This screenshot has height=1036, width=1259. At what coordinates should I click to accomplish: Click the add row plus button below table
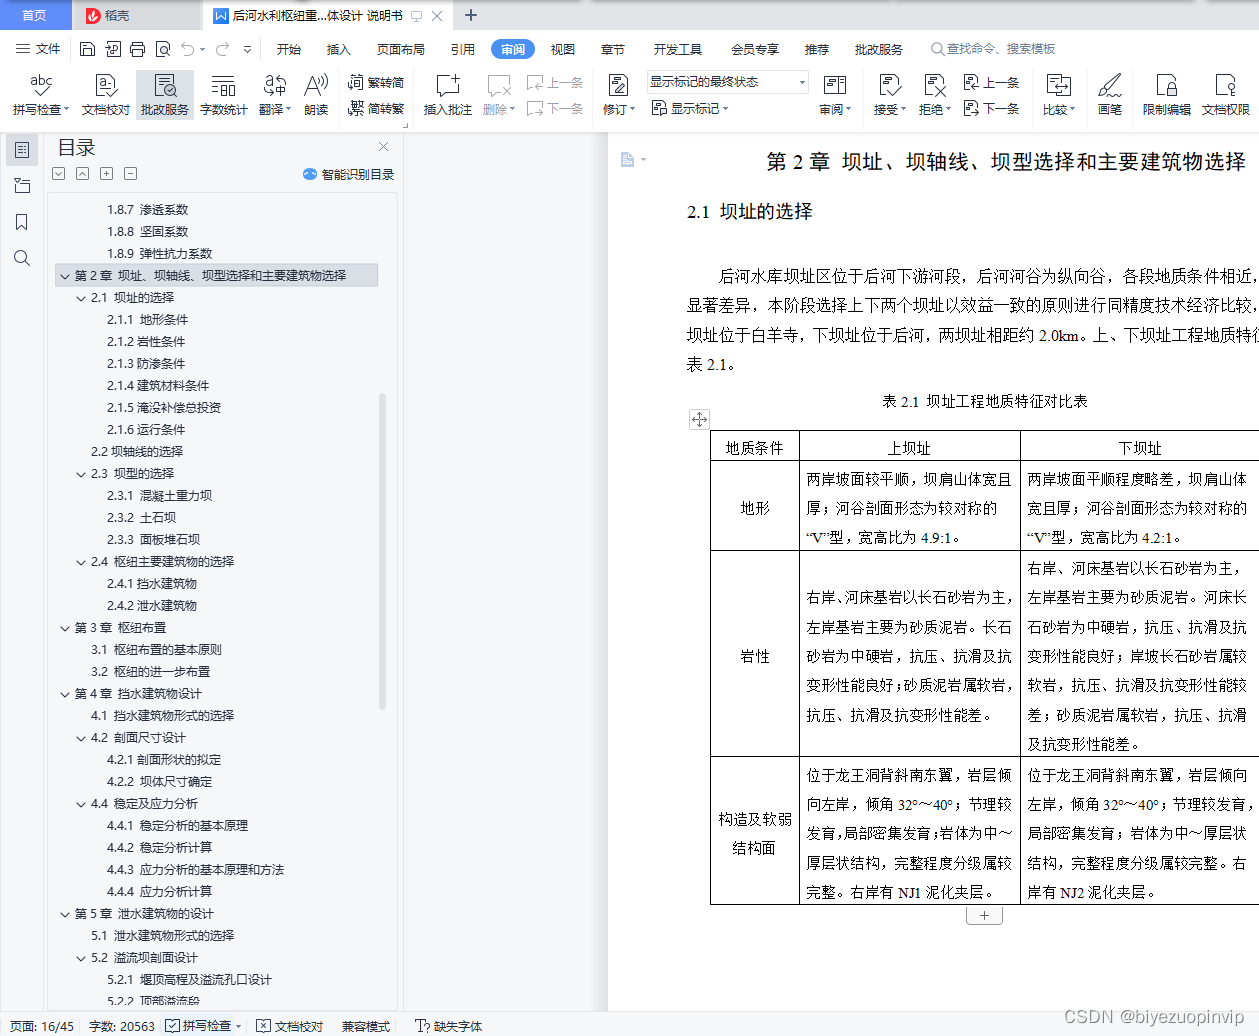click(984, 915)
